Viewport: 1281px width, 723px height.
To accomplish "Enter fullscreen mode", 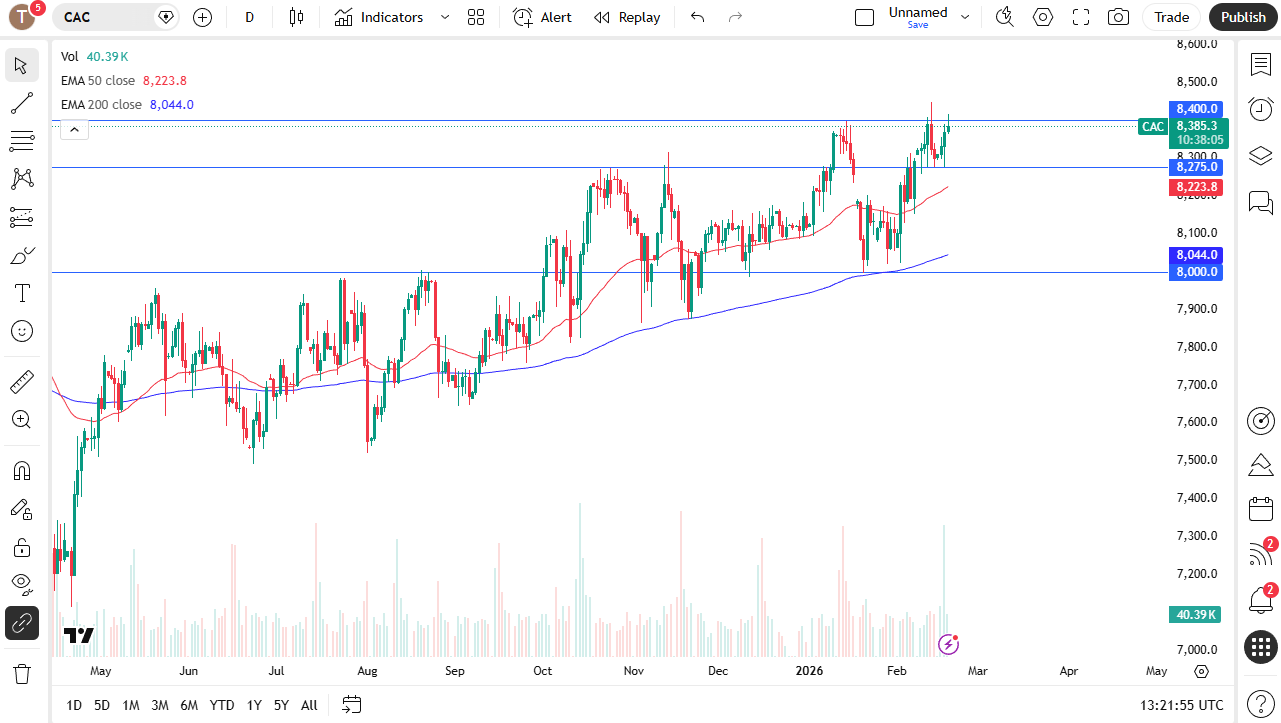I will tap(1080, 17).
